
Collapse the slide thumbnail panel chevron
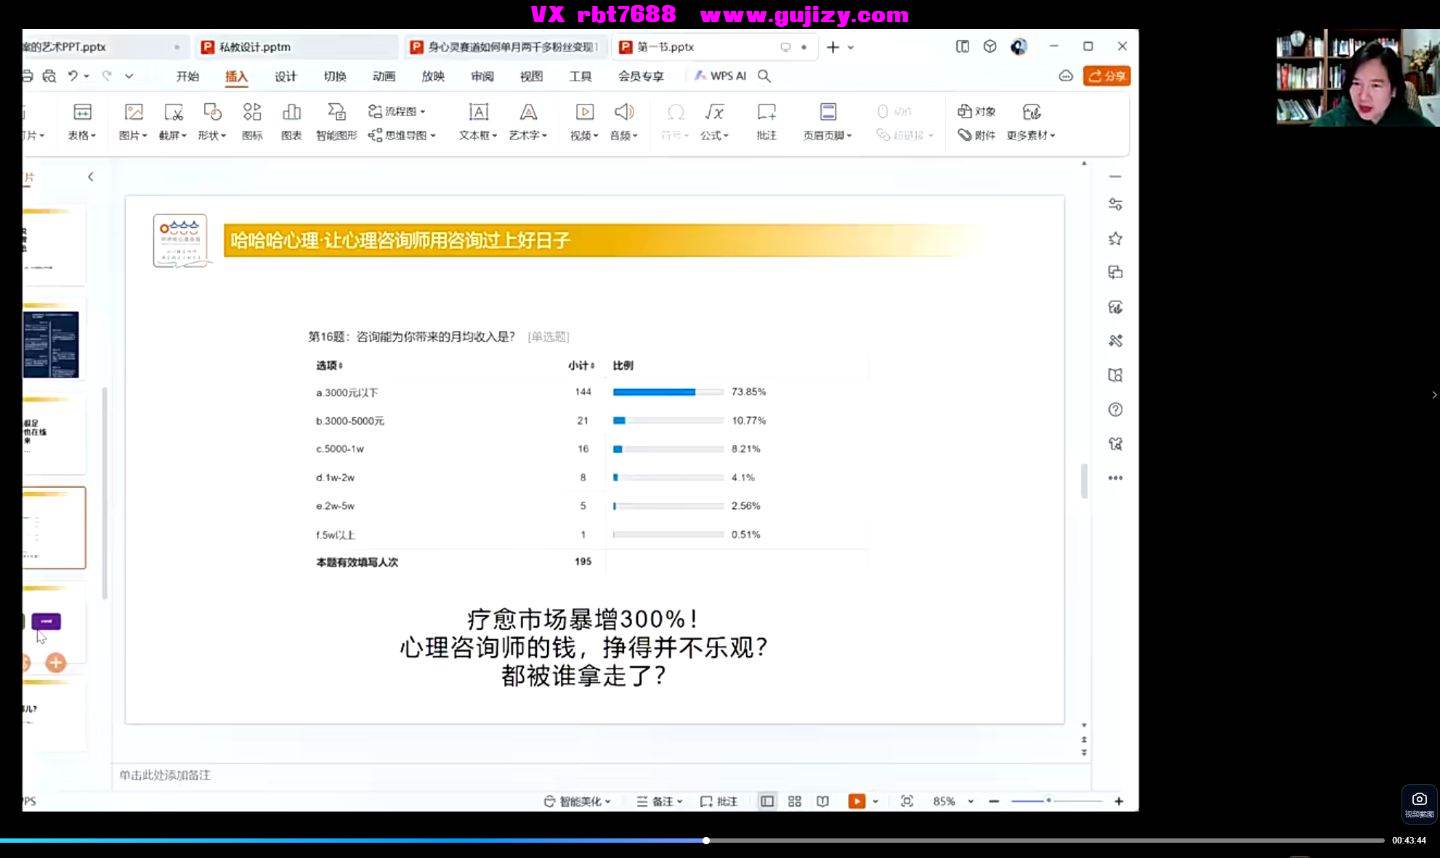[90, 177]
